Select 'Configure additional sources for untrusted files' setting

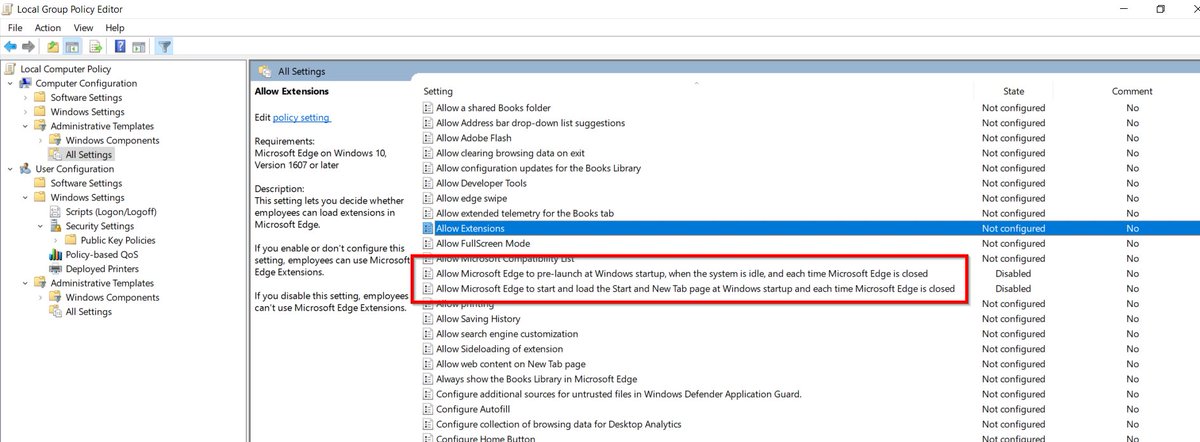[618, 394]
